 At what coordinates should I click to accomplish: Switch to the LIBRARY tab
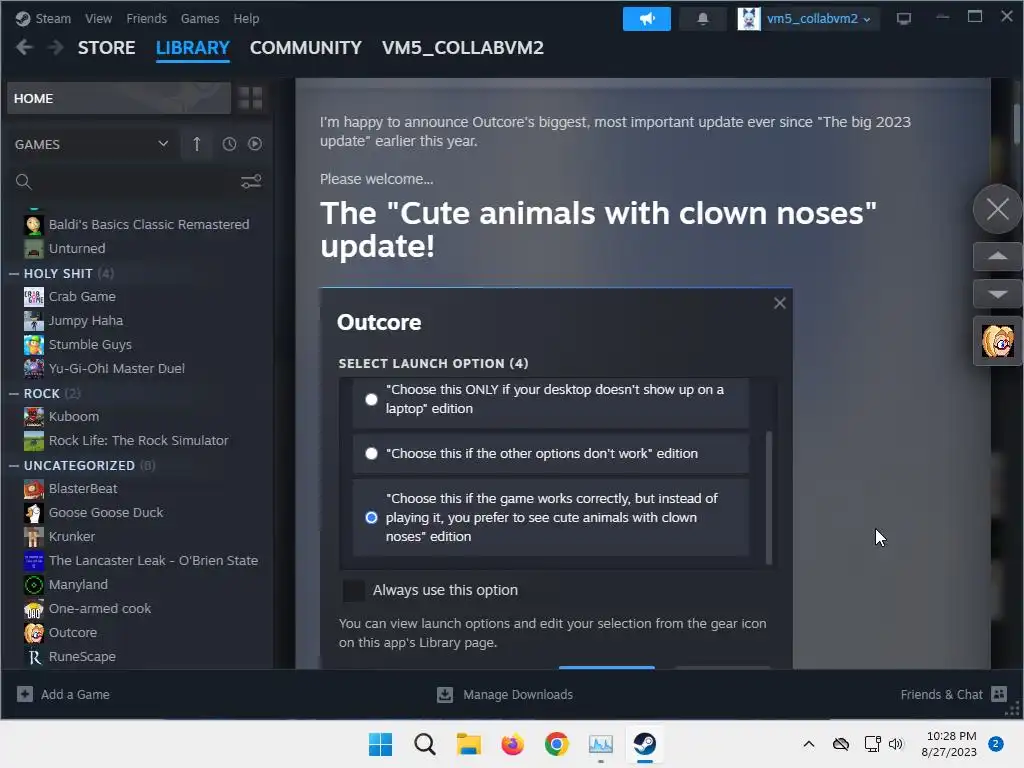pyautogui.click(x=193, y=48)
